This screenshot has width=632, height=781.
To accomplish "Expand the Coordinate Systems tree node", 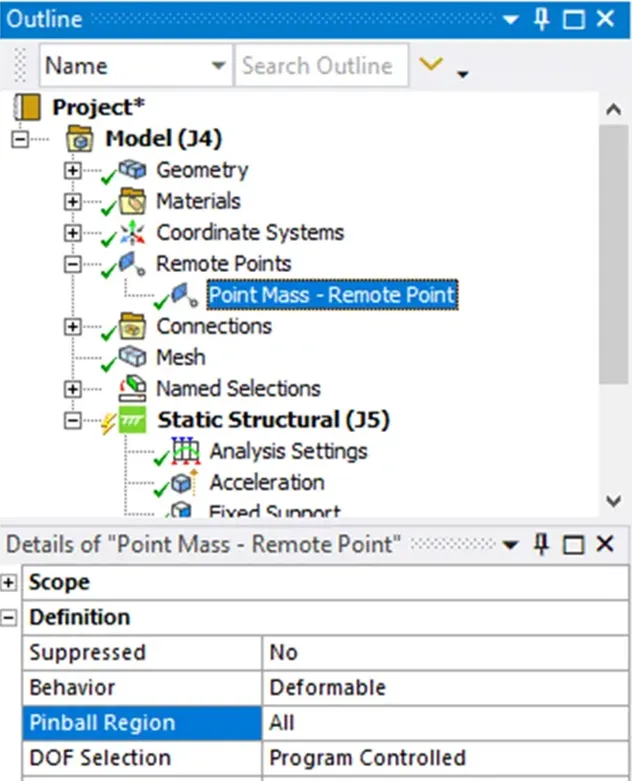I will [x=73, y=233].
